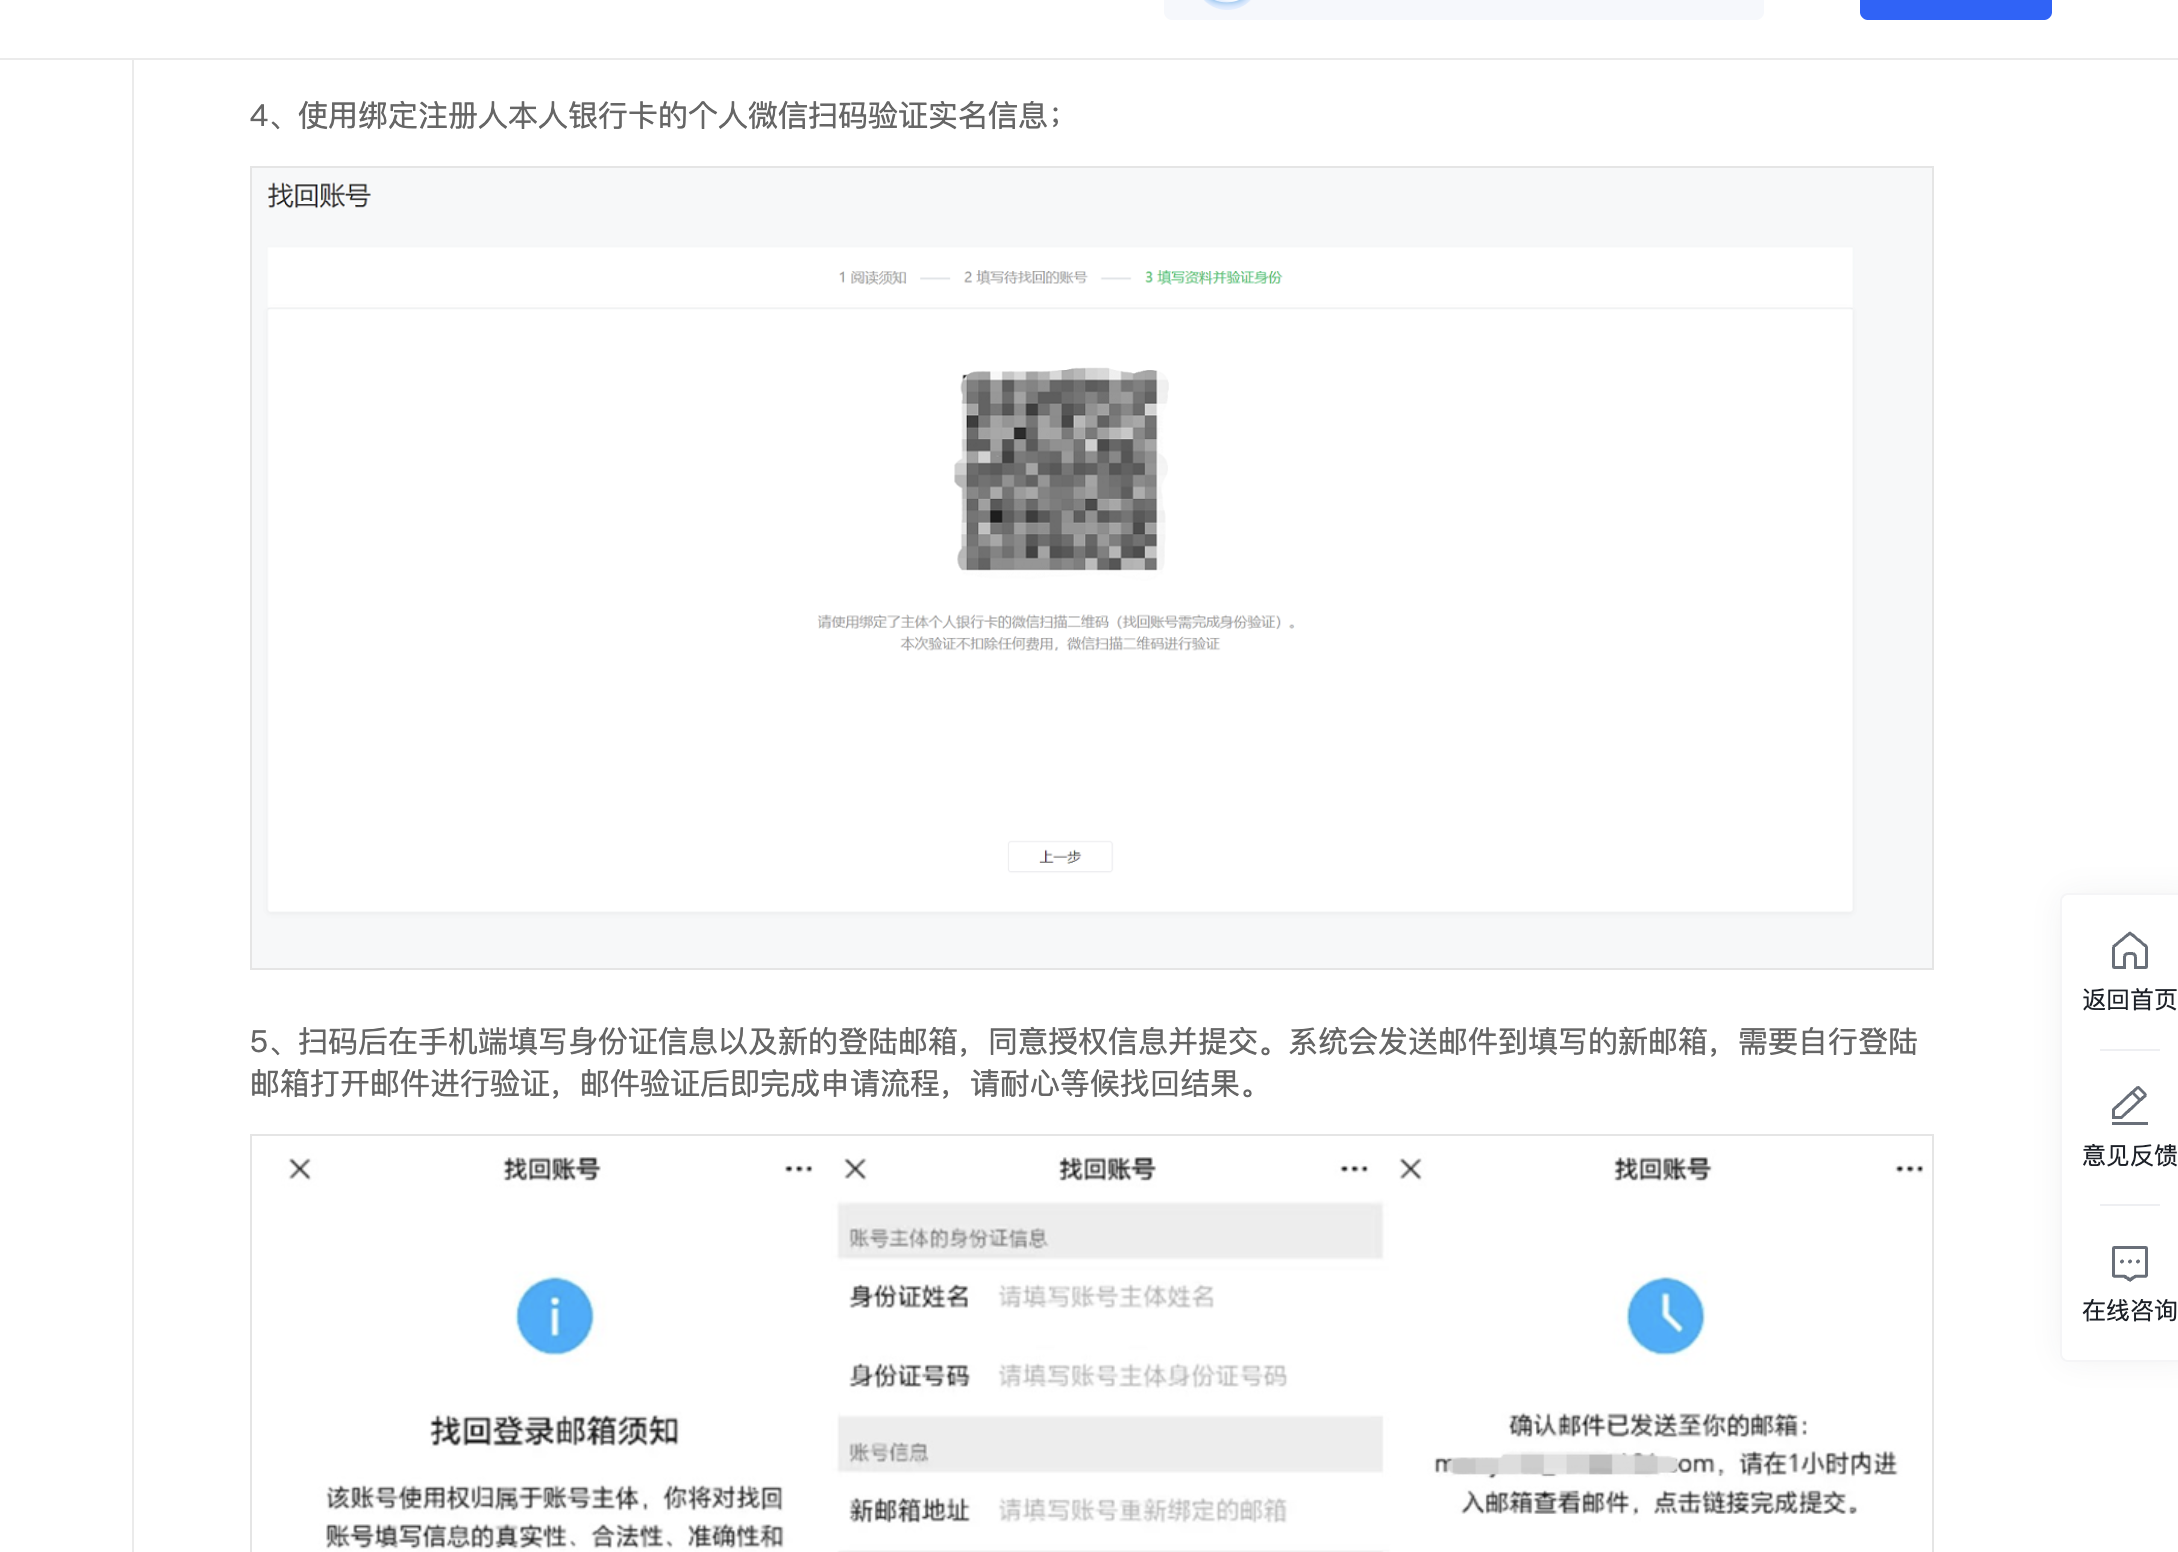
Task: Click the blue button at top right
Action: tap(1954, 8)
